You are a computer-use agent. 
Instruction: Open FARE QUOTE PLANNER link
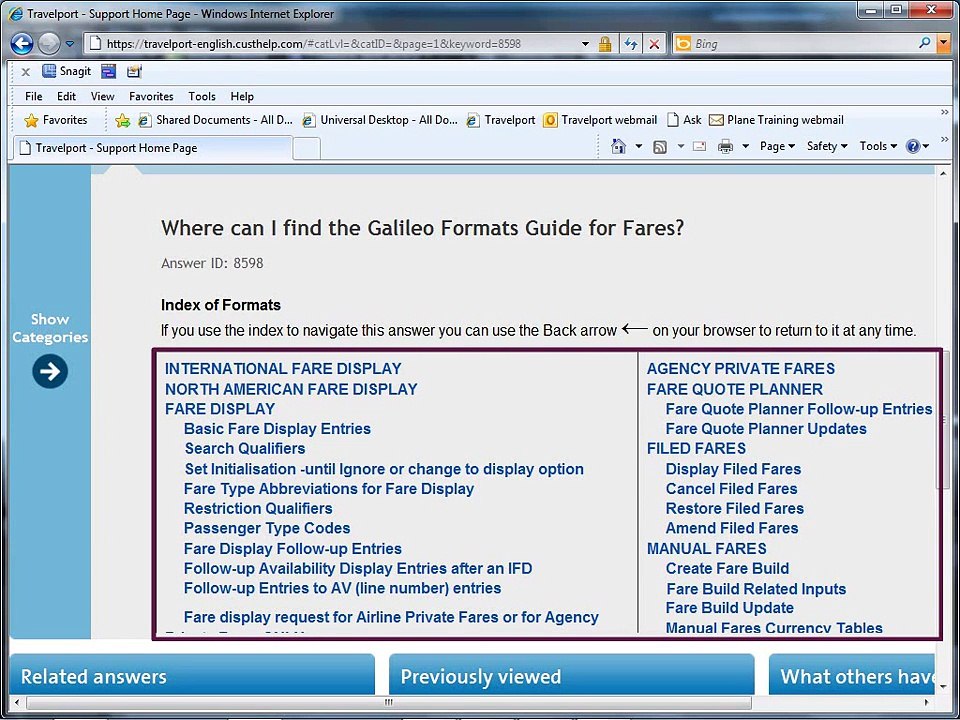pyautogui.click(x=735, y=389)
